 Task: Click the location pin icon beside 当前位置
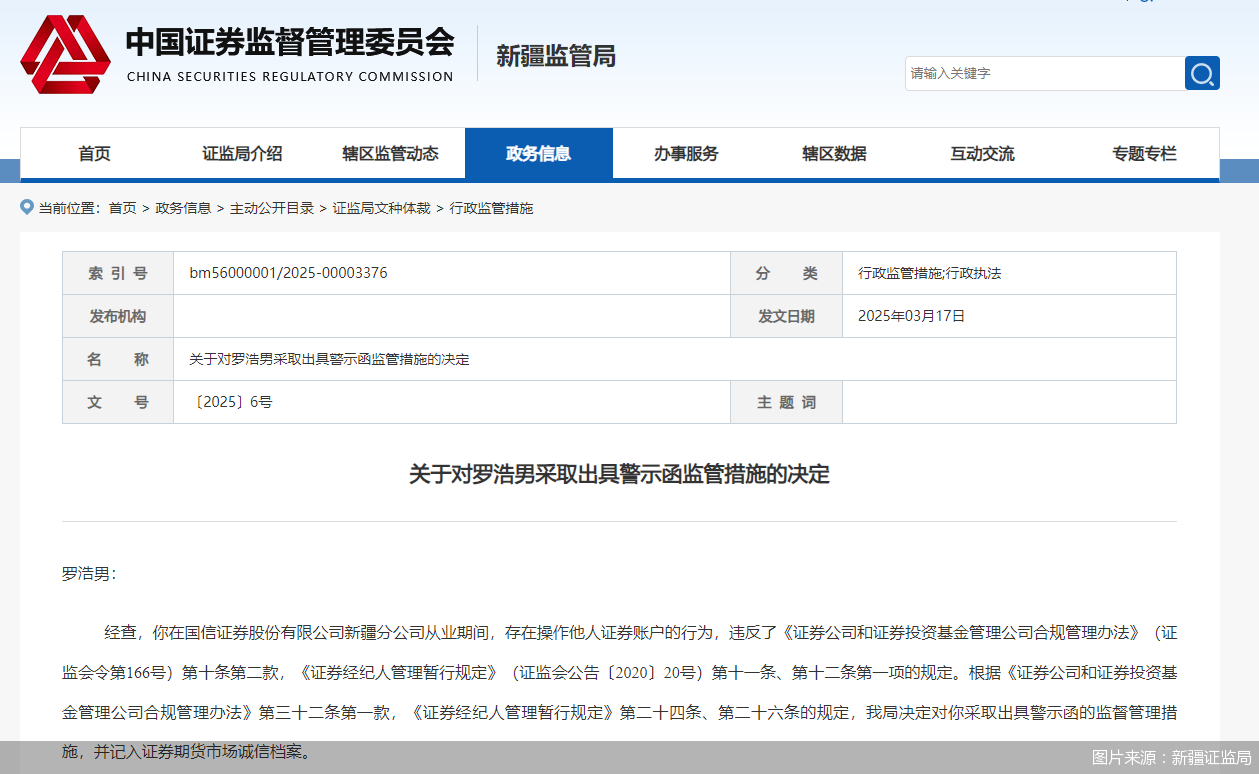coord(26,207)
